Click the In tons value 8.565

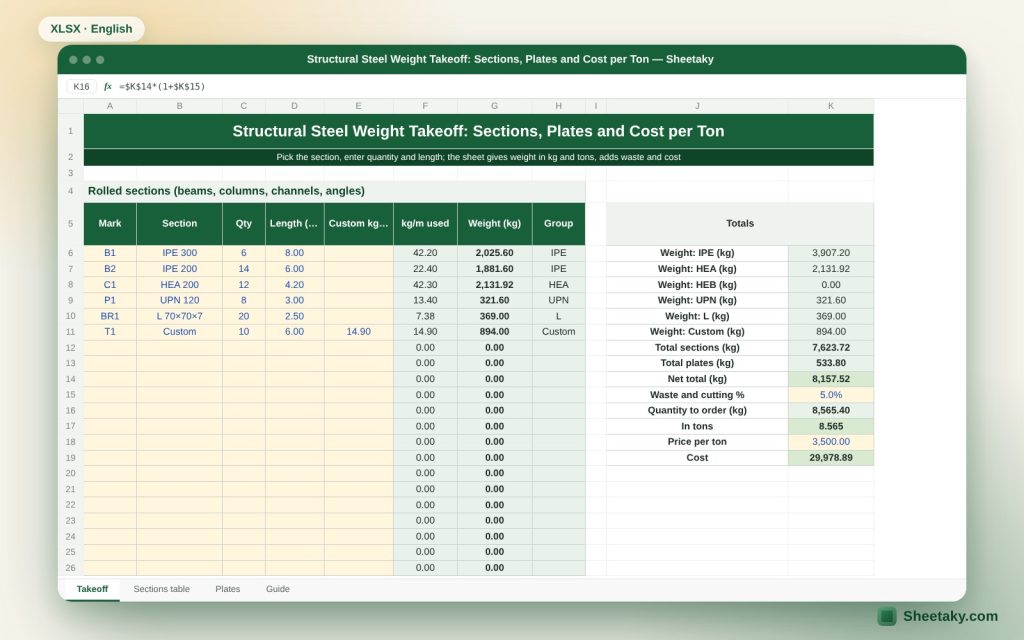[x=831, y=426]
